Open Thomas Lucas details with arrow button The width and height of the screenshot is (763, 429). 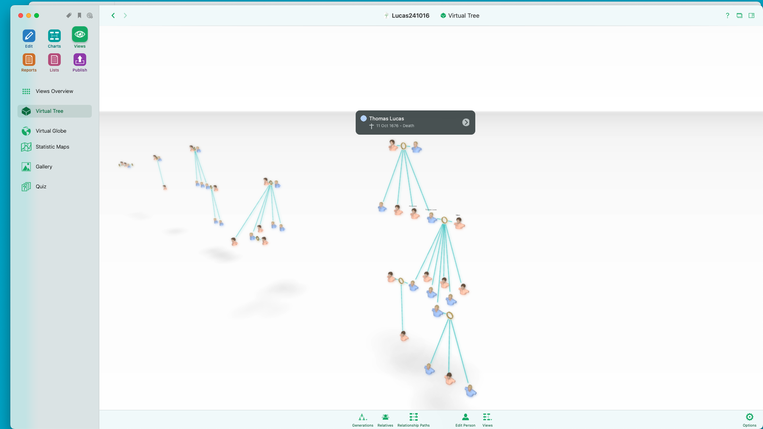[x=466, y=123]
